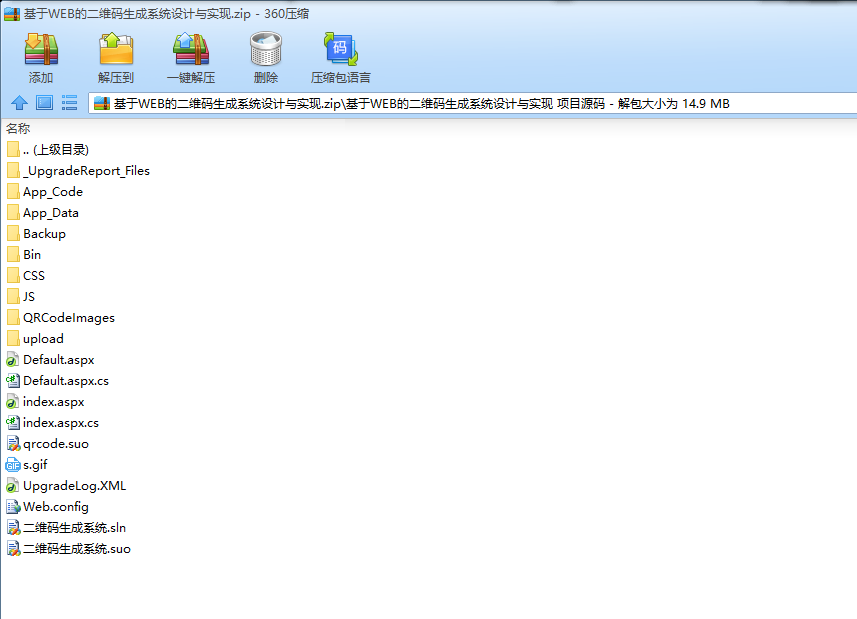Image resolution: width=857 pixels, height=619 pixels.
Task: Select the upload folder icon
Action: [14, 339]
